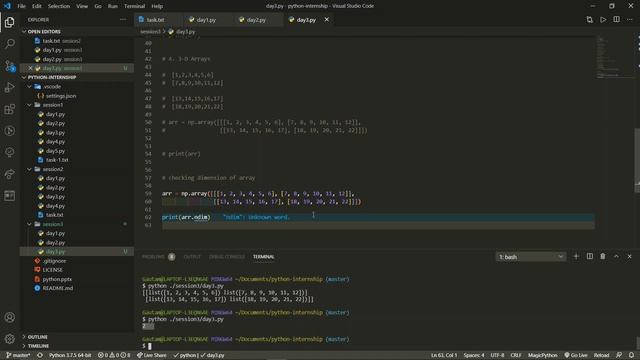This screenshot has height=360, width=640.
Task: Click the feedback icon in status bar
Action: point(619,355)
